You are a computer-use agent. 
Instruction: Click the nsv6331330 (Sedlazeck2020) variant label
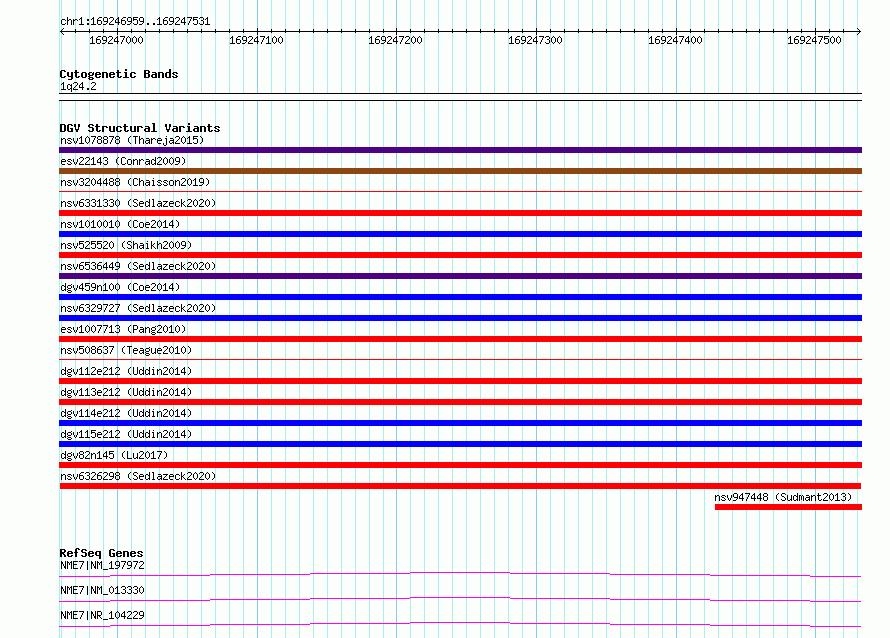click(x=138, y=203)
